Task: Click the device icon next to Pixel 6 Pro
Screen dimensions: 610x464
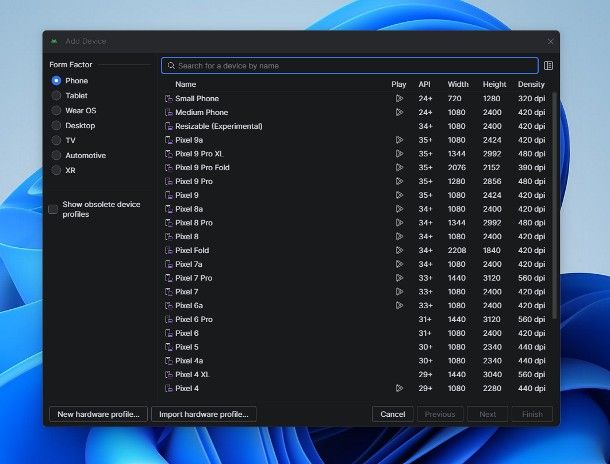Action: coord(168,319)
